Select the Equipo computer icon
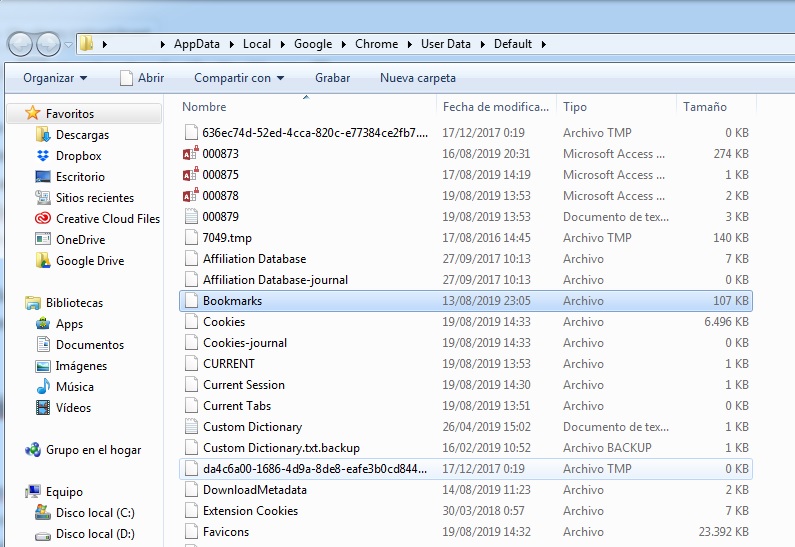 33,491
